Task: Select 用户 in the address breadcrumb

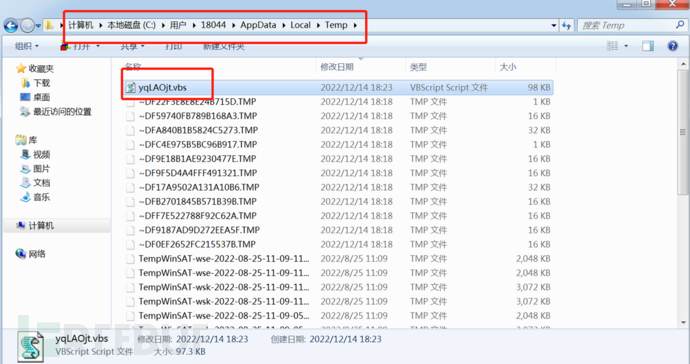Action: pos(178,25)
